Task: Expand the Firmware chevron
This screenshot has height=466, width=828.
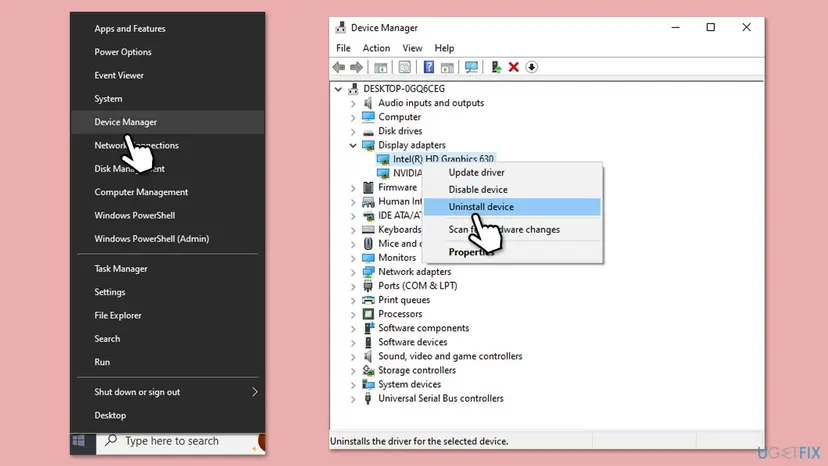Action: 353,188
